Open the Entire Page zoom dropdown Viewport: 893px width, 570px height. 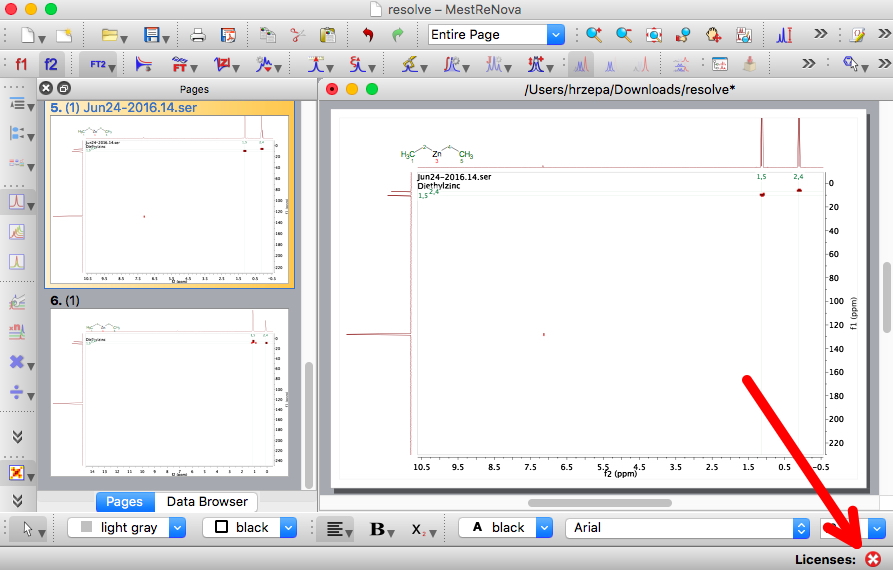[x=555, y=35]
